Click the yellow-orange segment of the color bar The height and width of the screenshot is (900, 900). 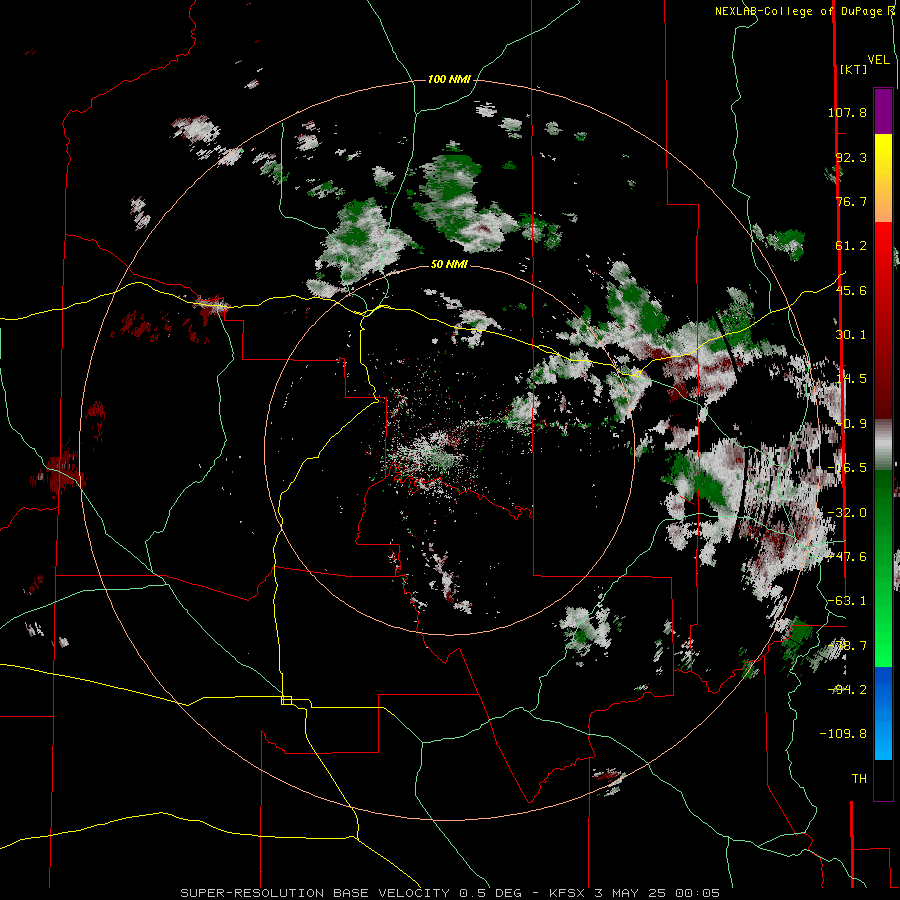(883, 178)
